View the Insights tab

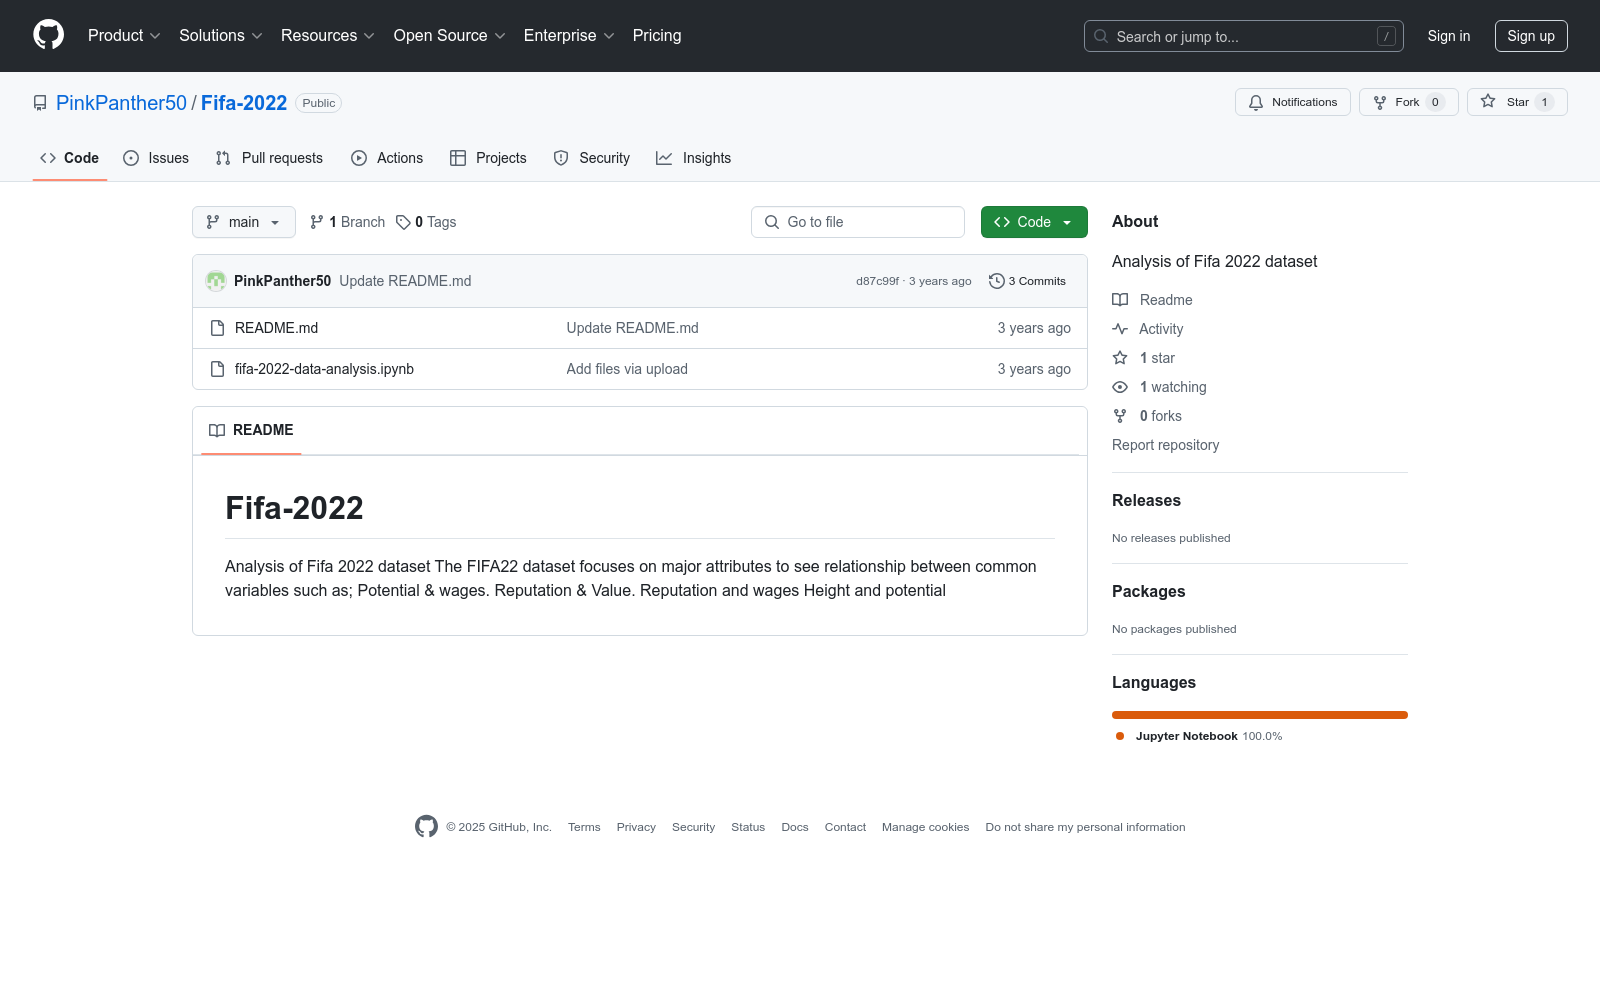pos(694,158)
